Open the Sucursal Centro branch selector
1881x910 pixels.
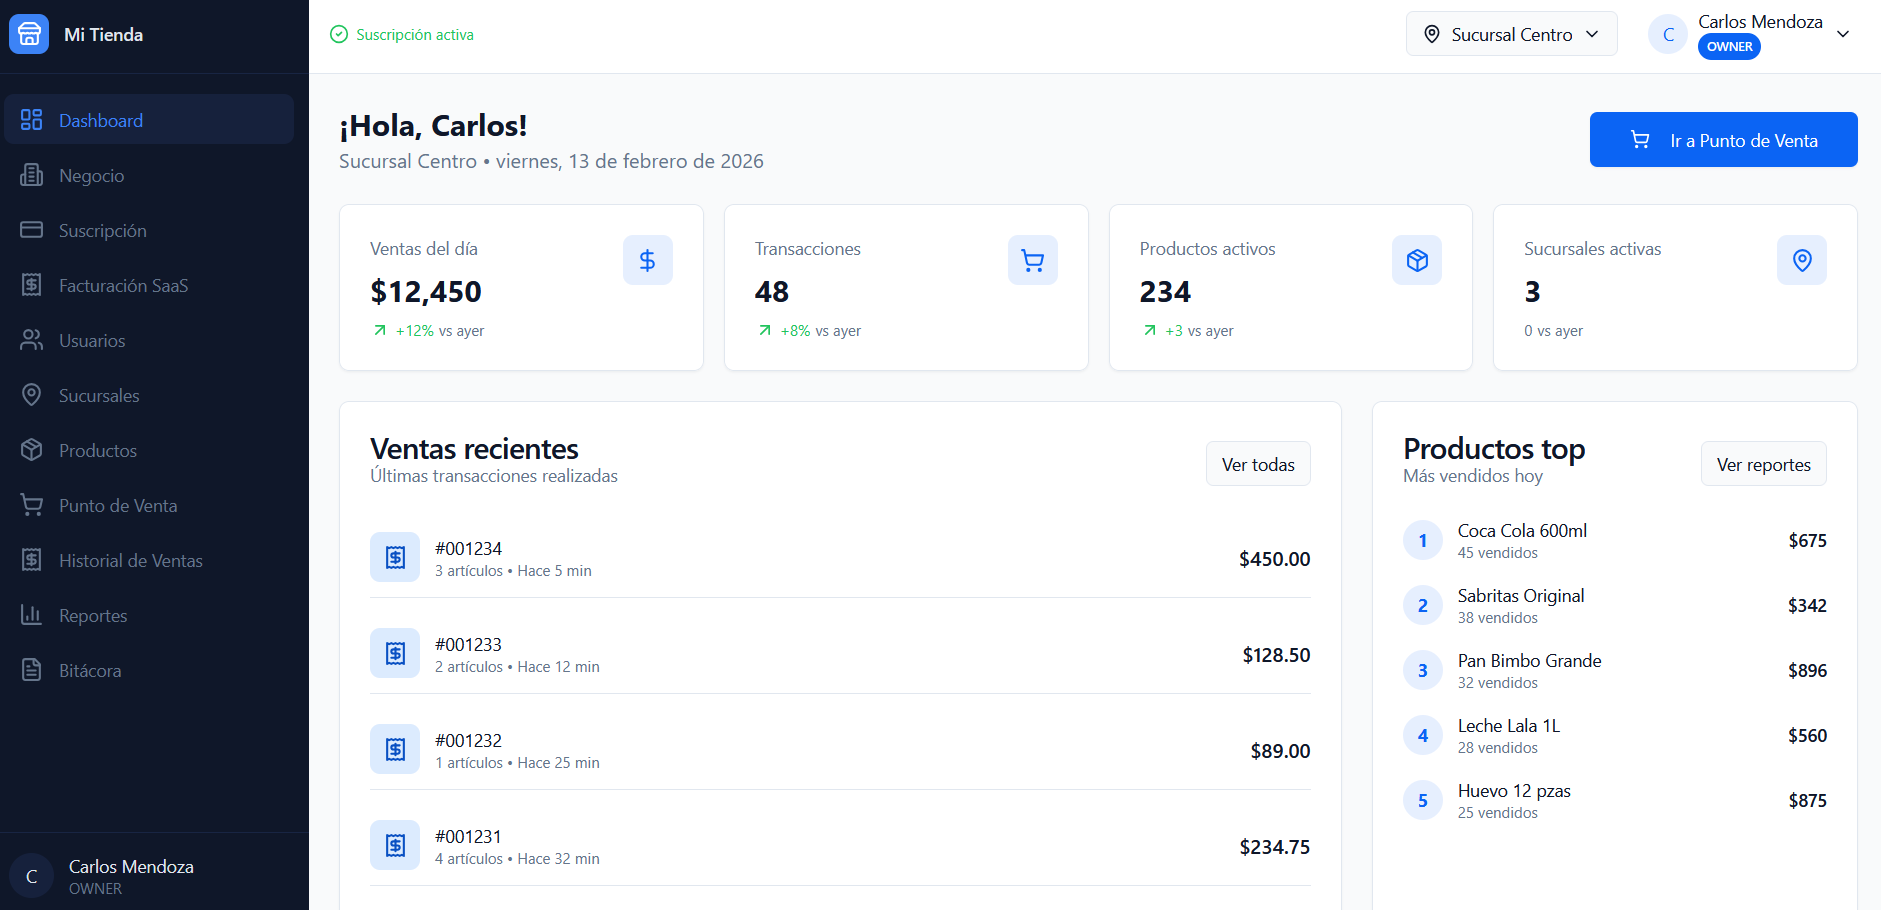pyautogui.click(x=1511, y=33)
